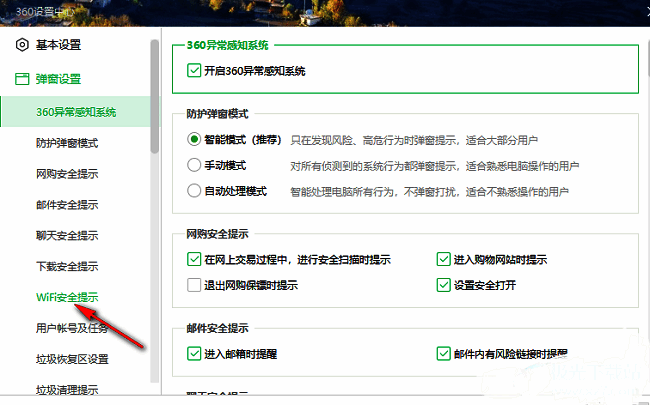Click the 邮件安全提示 group heading

tap(217, 328)
